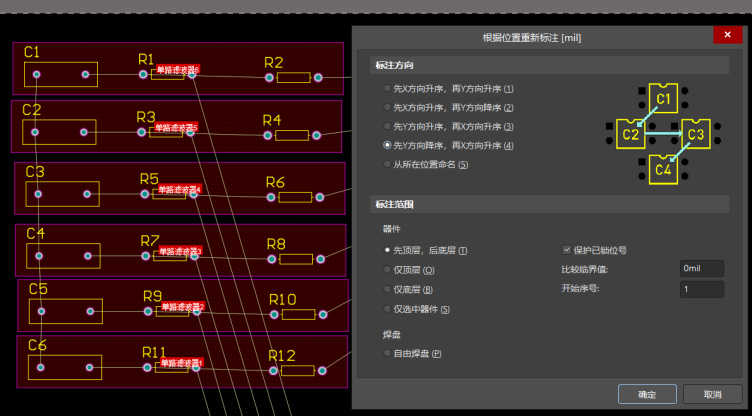Select 先X方向升序，再Y方向升序 (1) option
Screen dimensions: 753x416
click(x=388, y=89)
